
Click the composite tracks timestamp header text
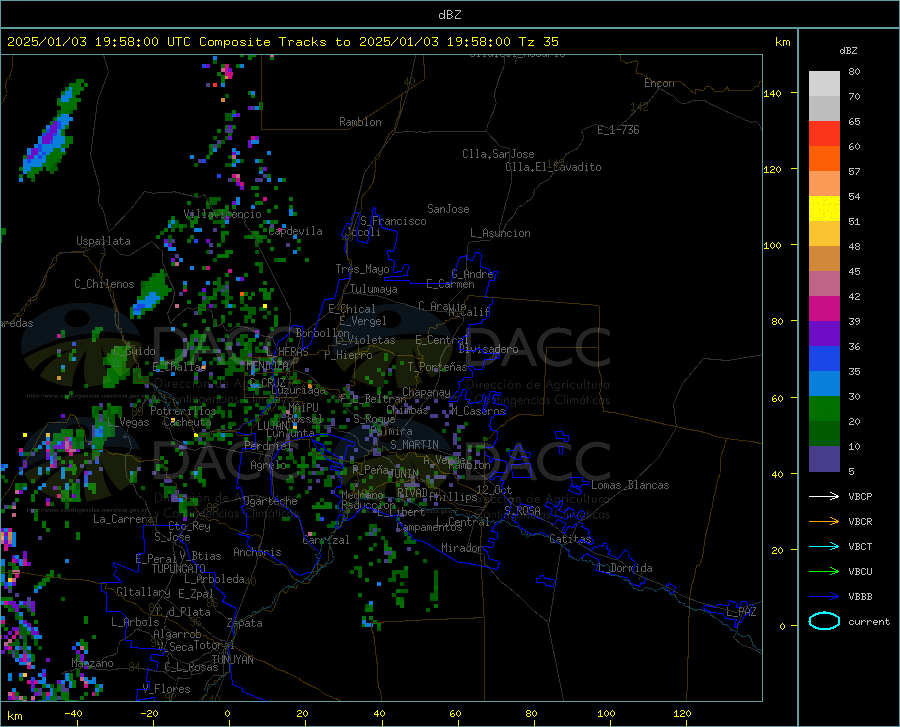pos(282,42)
